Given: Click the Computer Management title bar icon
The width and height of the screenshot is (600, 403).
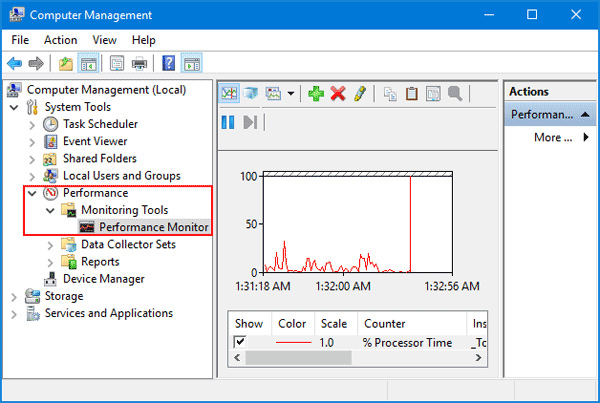Looking at the screenshot, I should pos(16,15).
